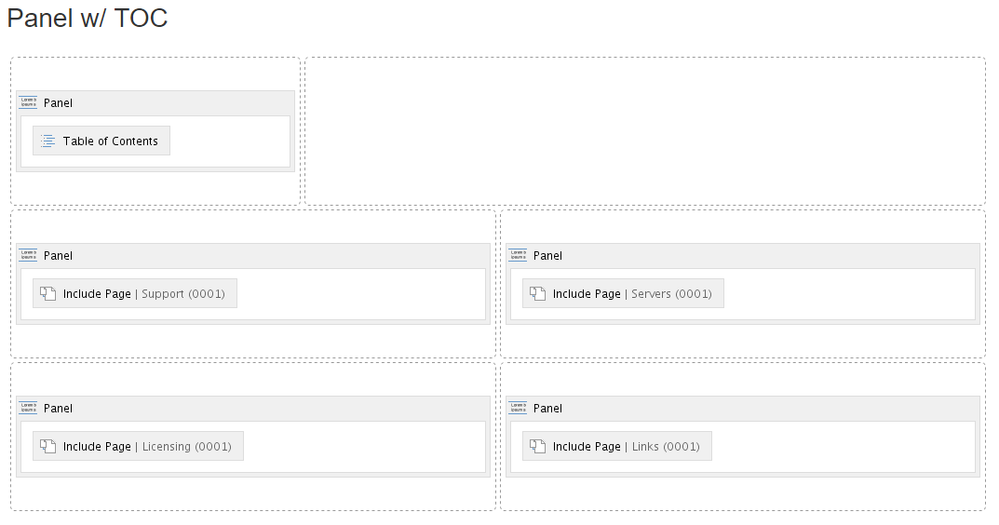Click the Table of Contents macro icon
This screenshot has width=999, height=525.
coord(48,141)
